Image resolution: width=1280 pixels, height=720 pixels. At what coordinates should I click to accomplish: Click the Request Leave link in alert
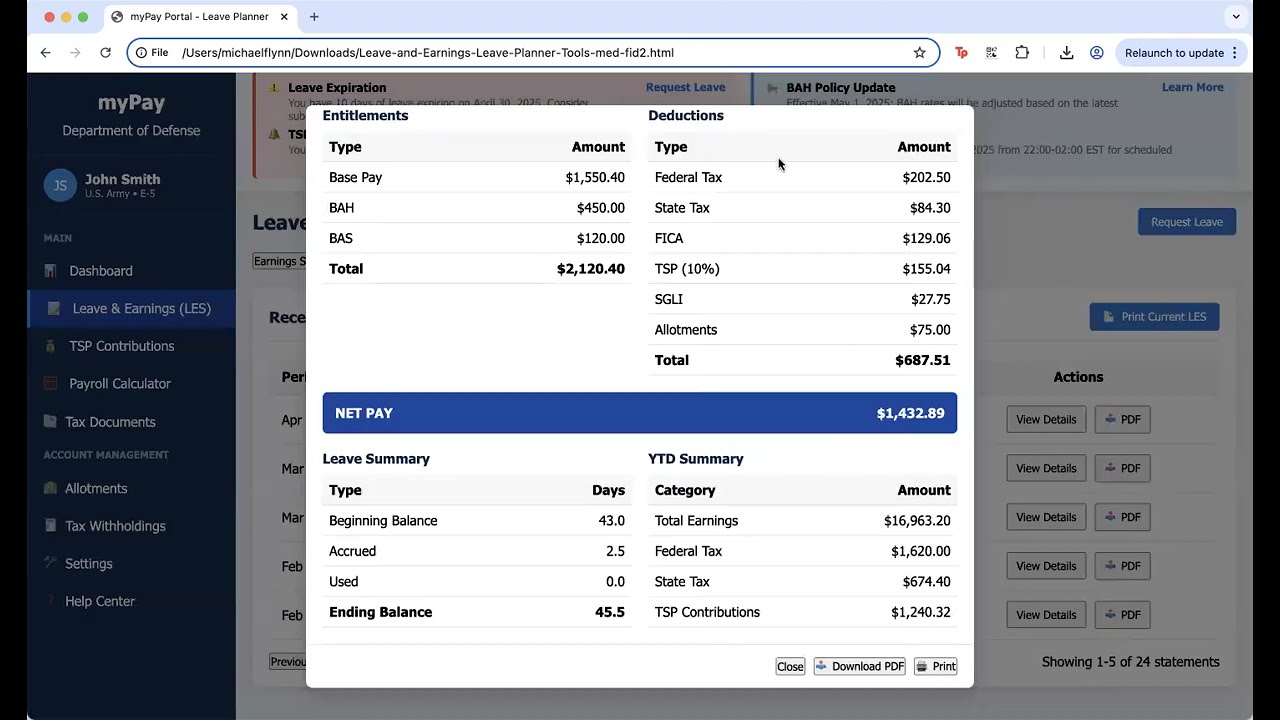(685, 88)
